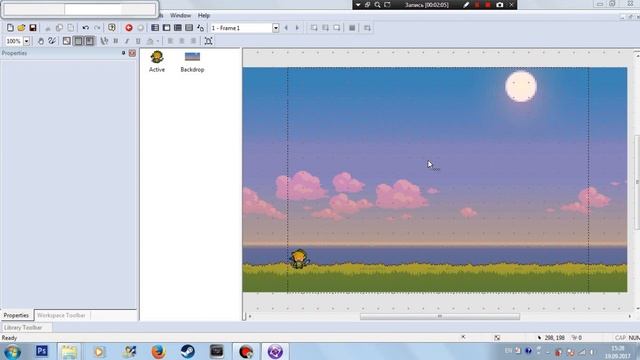Click the horizontal scrollbar thumb
The image size is (640, 360).
[440, 316]
